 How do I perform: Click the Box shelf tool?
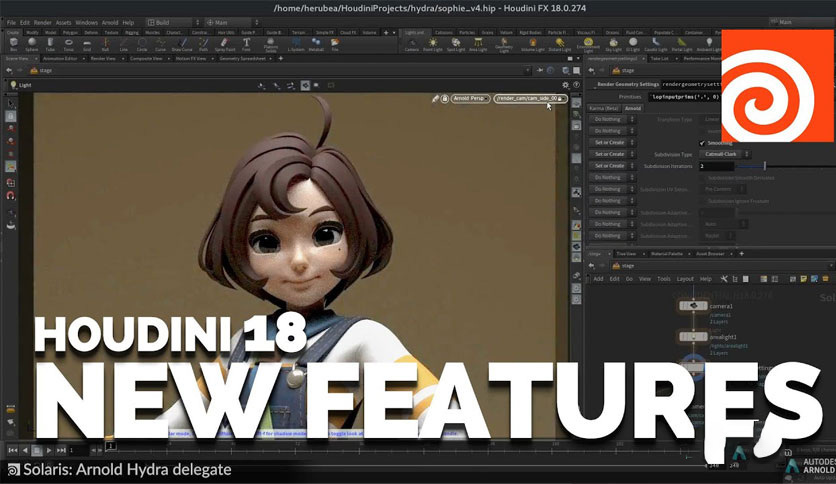(x=13, y=44)
